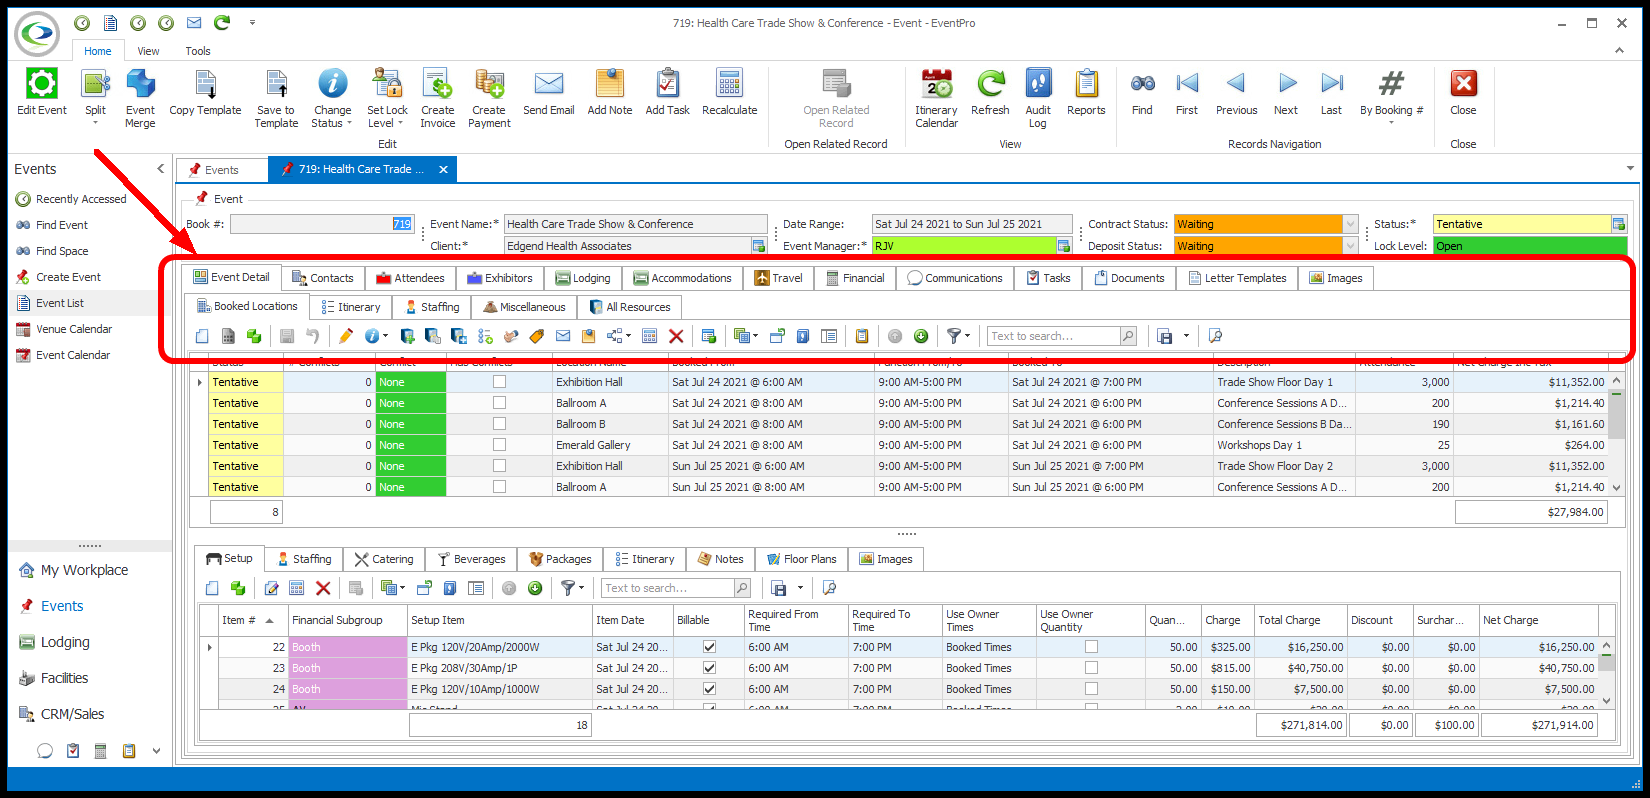Expand the Set Lock Level dropdown
The height and width of the screenshot is (798, 1650).
point(400,124)
